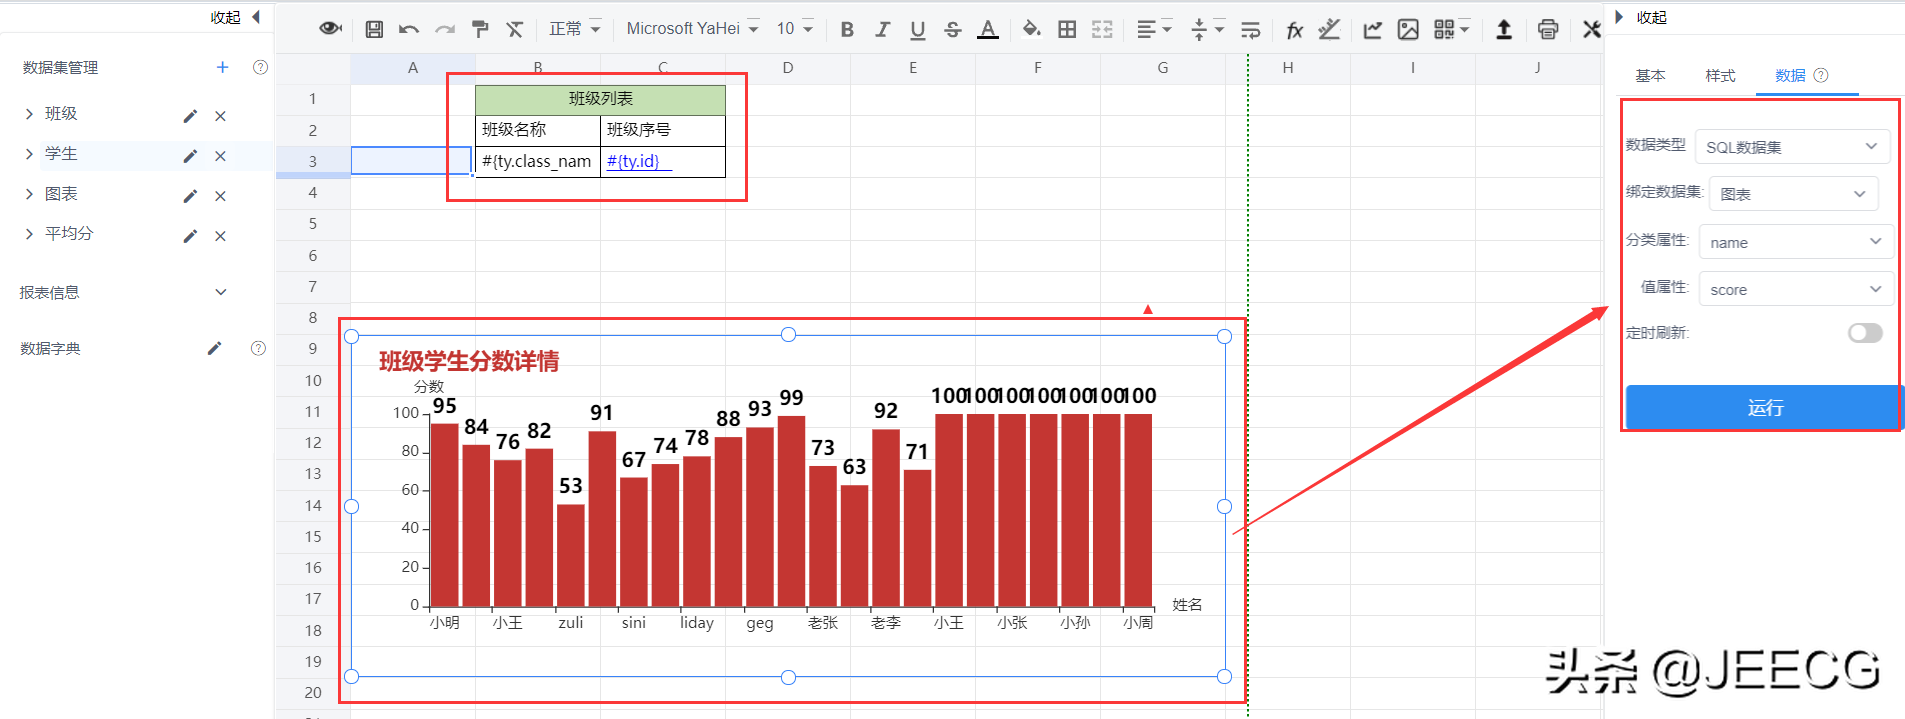Screen dimensions: 1905x719
Task: Toggle underline formatting
Action: 917,30
